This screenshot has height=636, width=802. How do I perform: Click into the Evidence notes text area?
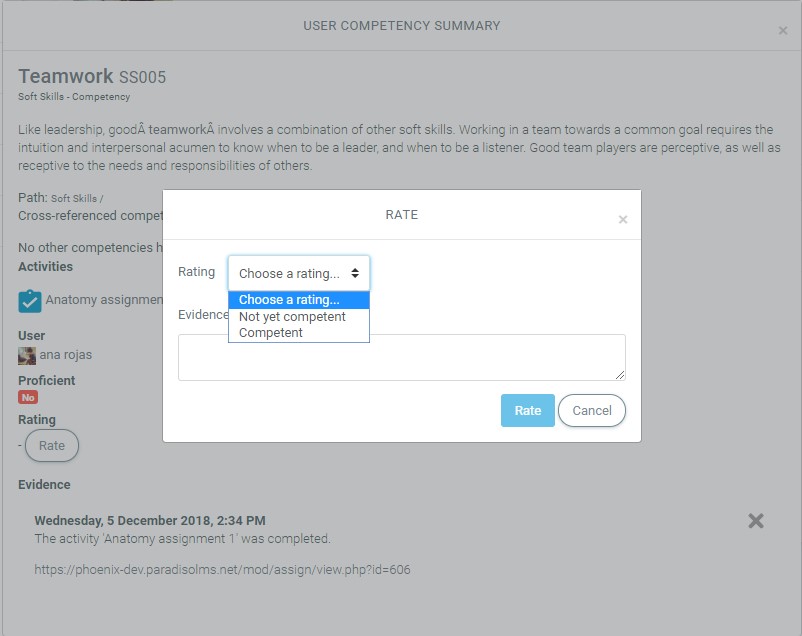point(401,357)
